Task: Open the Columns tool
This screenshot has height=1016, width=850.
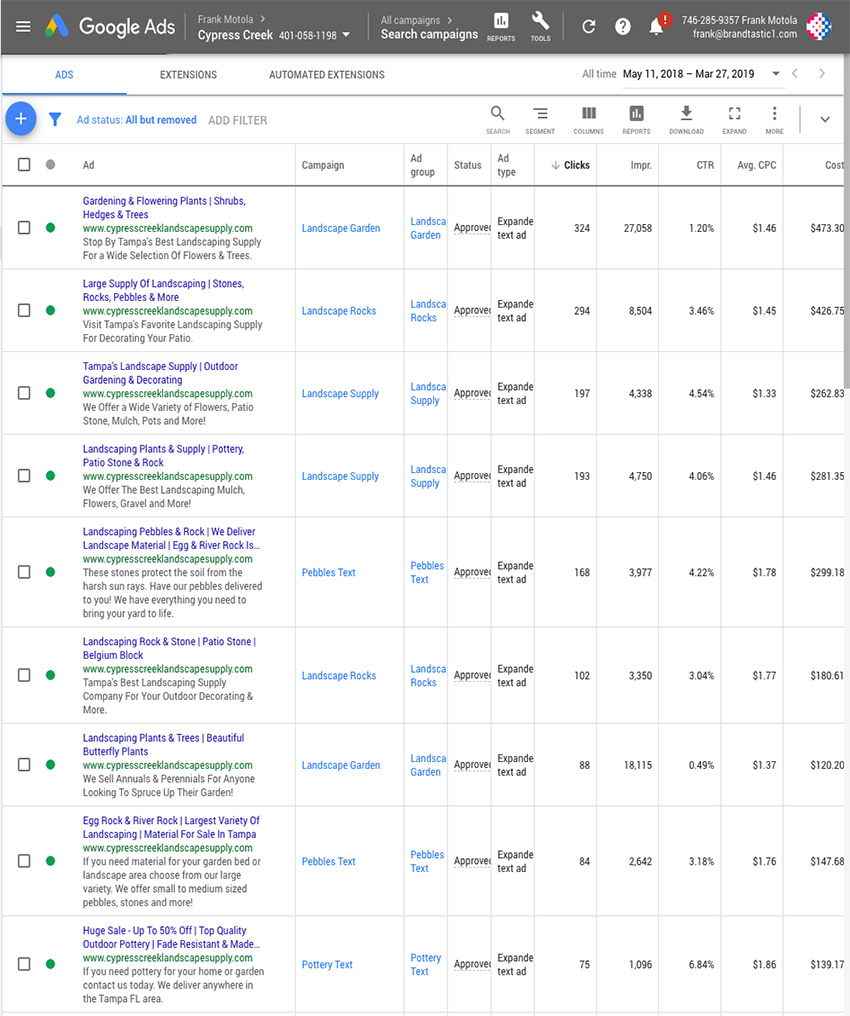Action: point(588,119)
